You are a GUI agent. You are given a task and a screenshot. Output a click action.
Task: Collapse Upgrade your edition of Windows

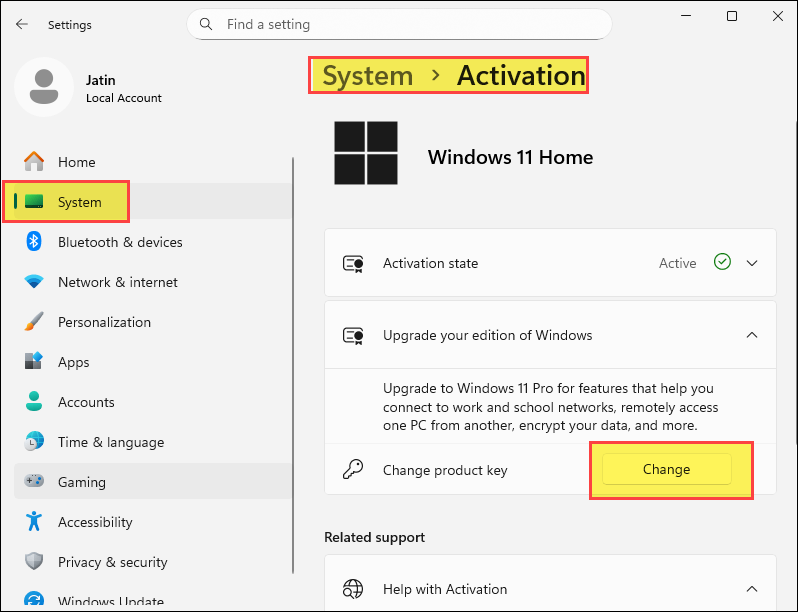(x=752, y=335)
